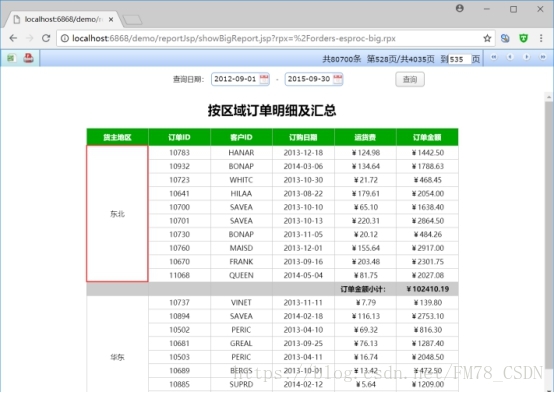Click customer WHITC cell

click(241, 180)
